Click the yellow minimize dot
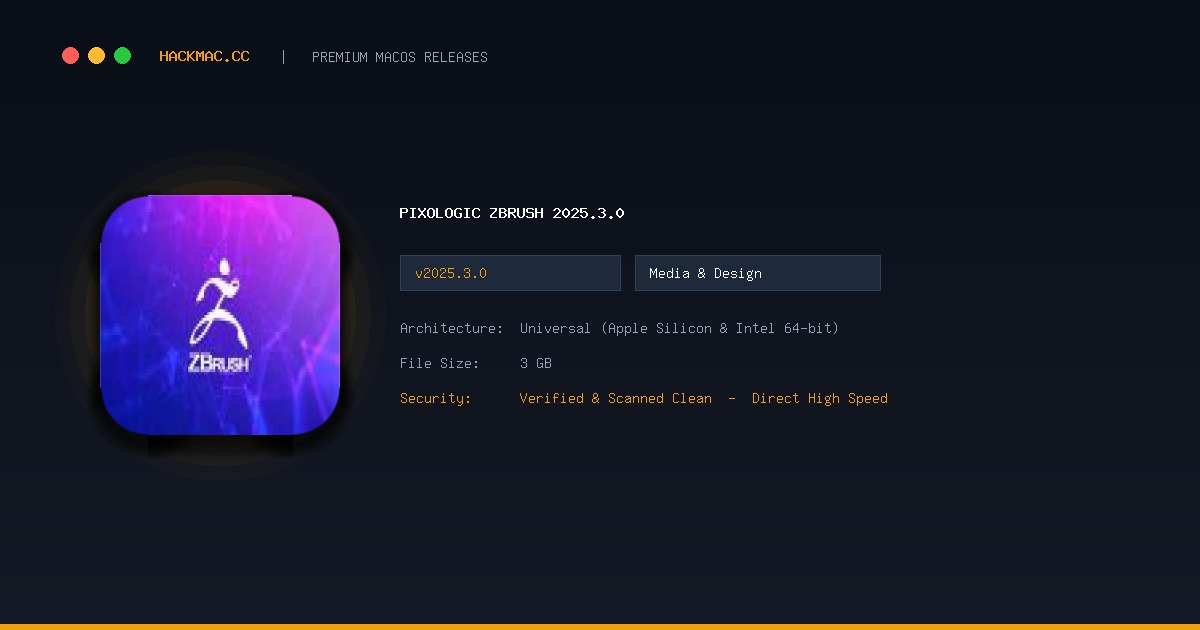Viewport: 1200px width, 630px height. (96, 56)
